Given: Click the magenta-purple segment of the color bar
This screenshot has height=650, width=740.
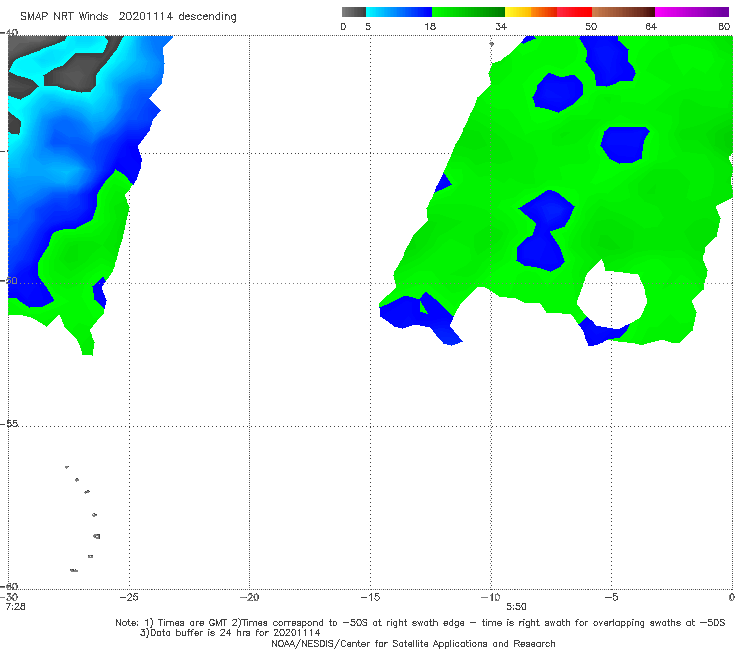Looking at the screenshot, I should (692, 12).
